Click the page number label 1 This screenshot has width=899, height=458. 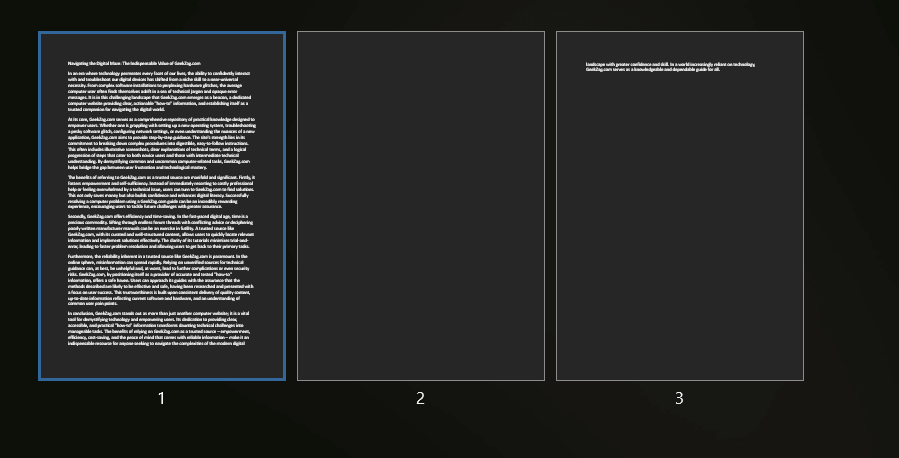click(162, 398)
